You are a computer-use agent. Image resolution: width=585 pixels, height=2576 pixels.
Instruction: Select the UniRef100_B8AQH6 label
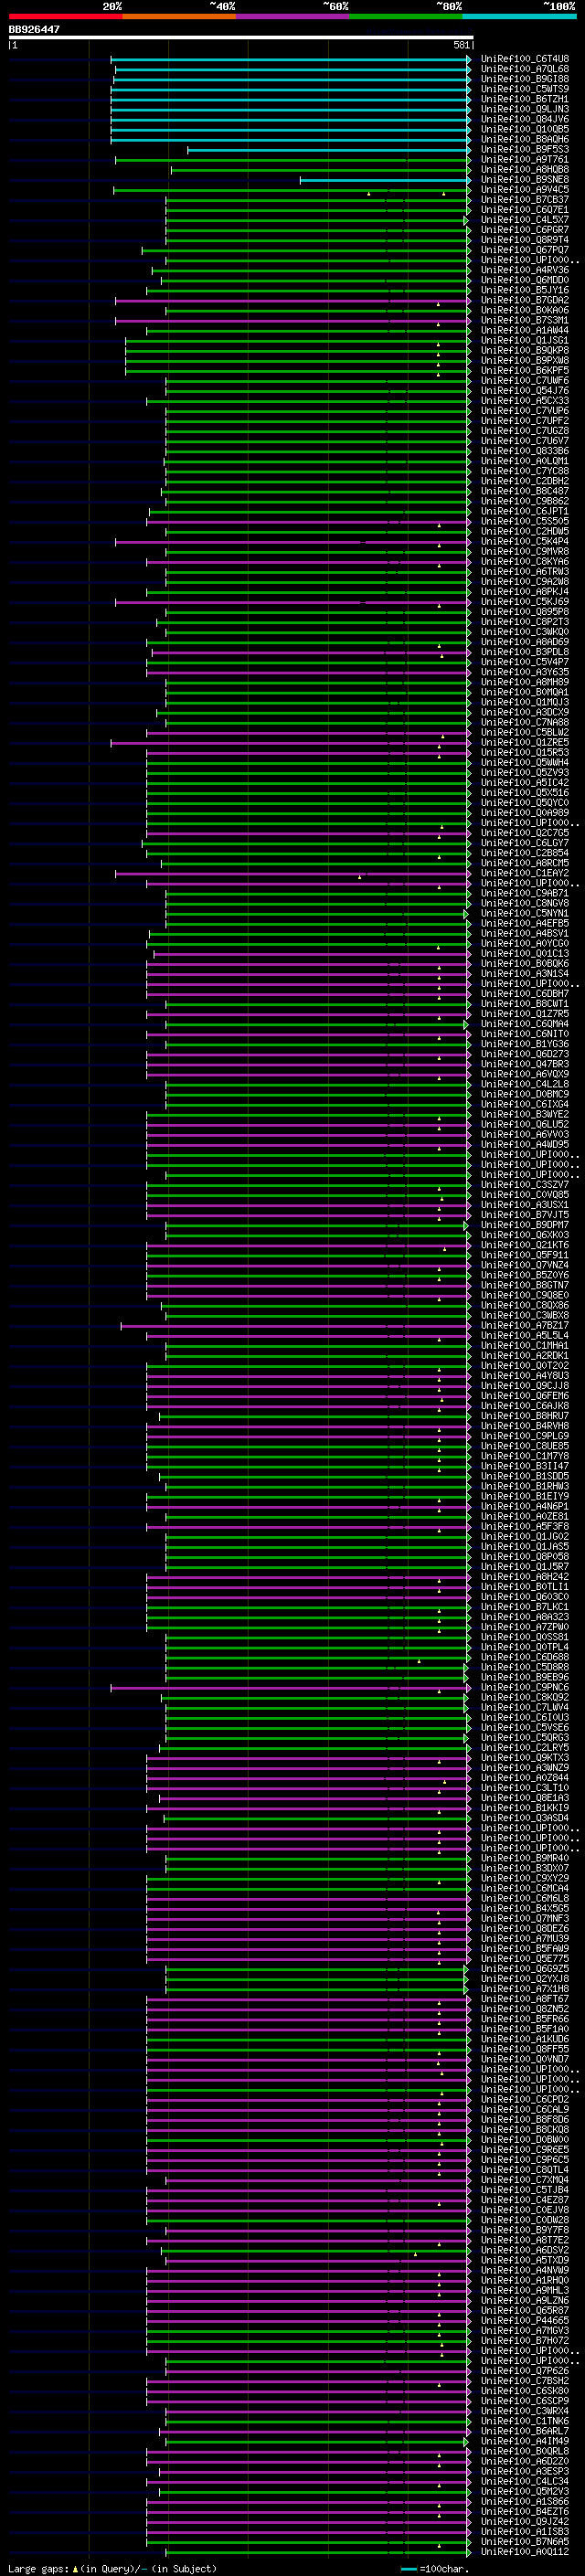(x=525, y=139)
